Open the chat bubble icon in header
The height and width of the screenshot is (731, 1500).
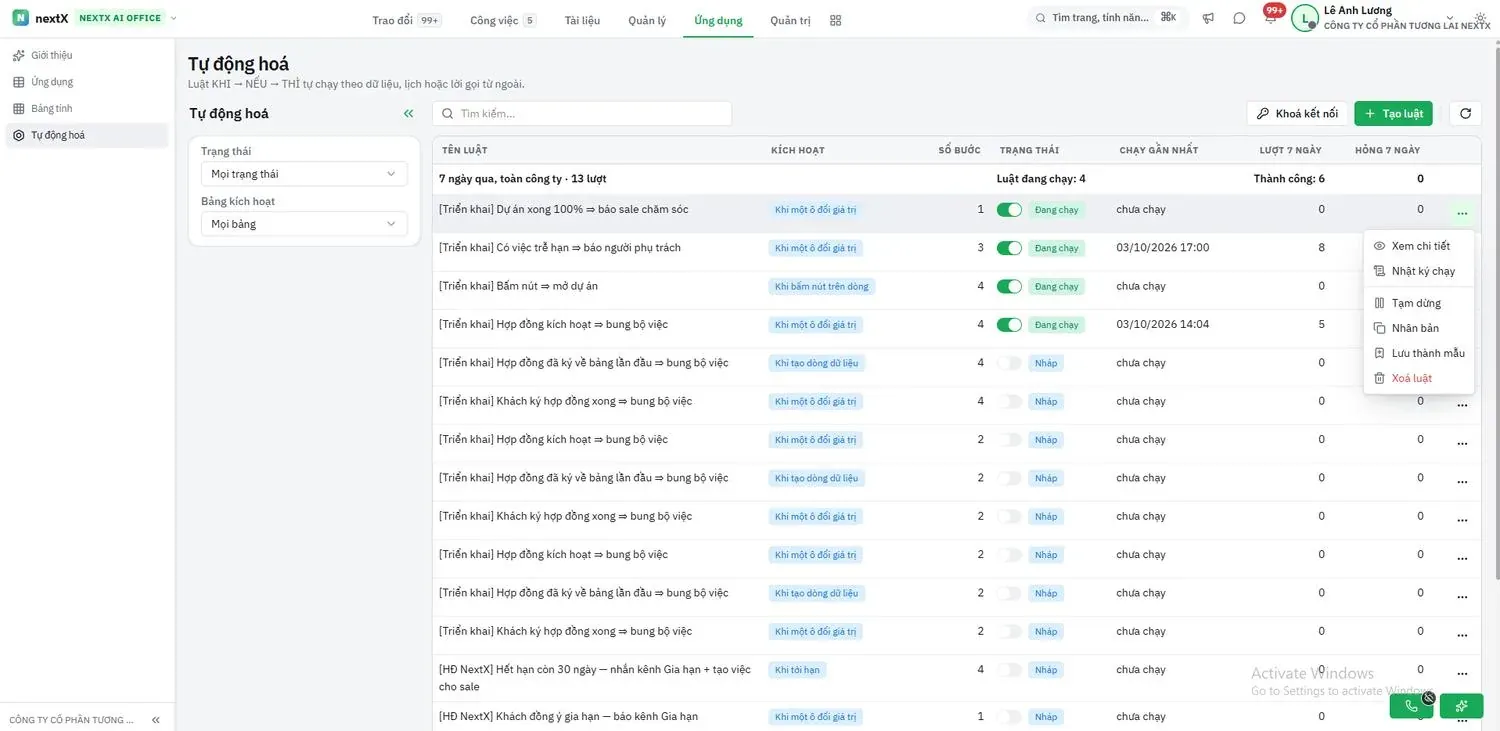point(1239,18)
